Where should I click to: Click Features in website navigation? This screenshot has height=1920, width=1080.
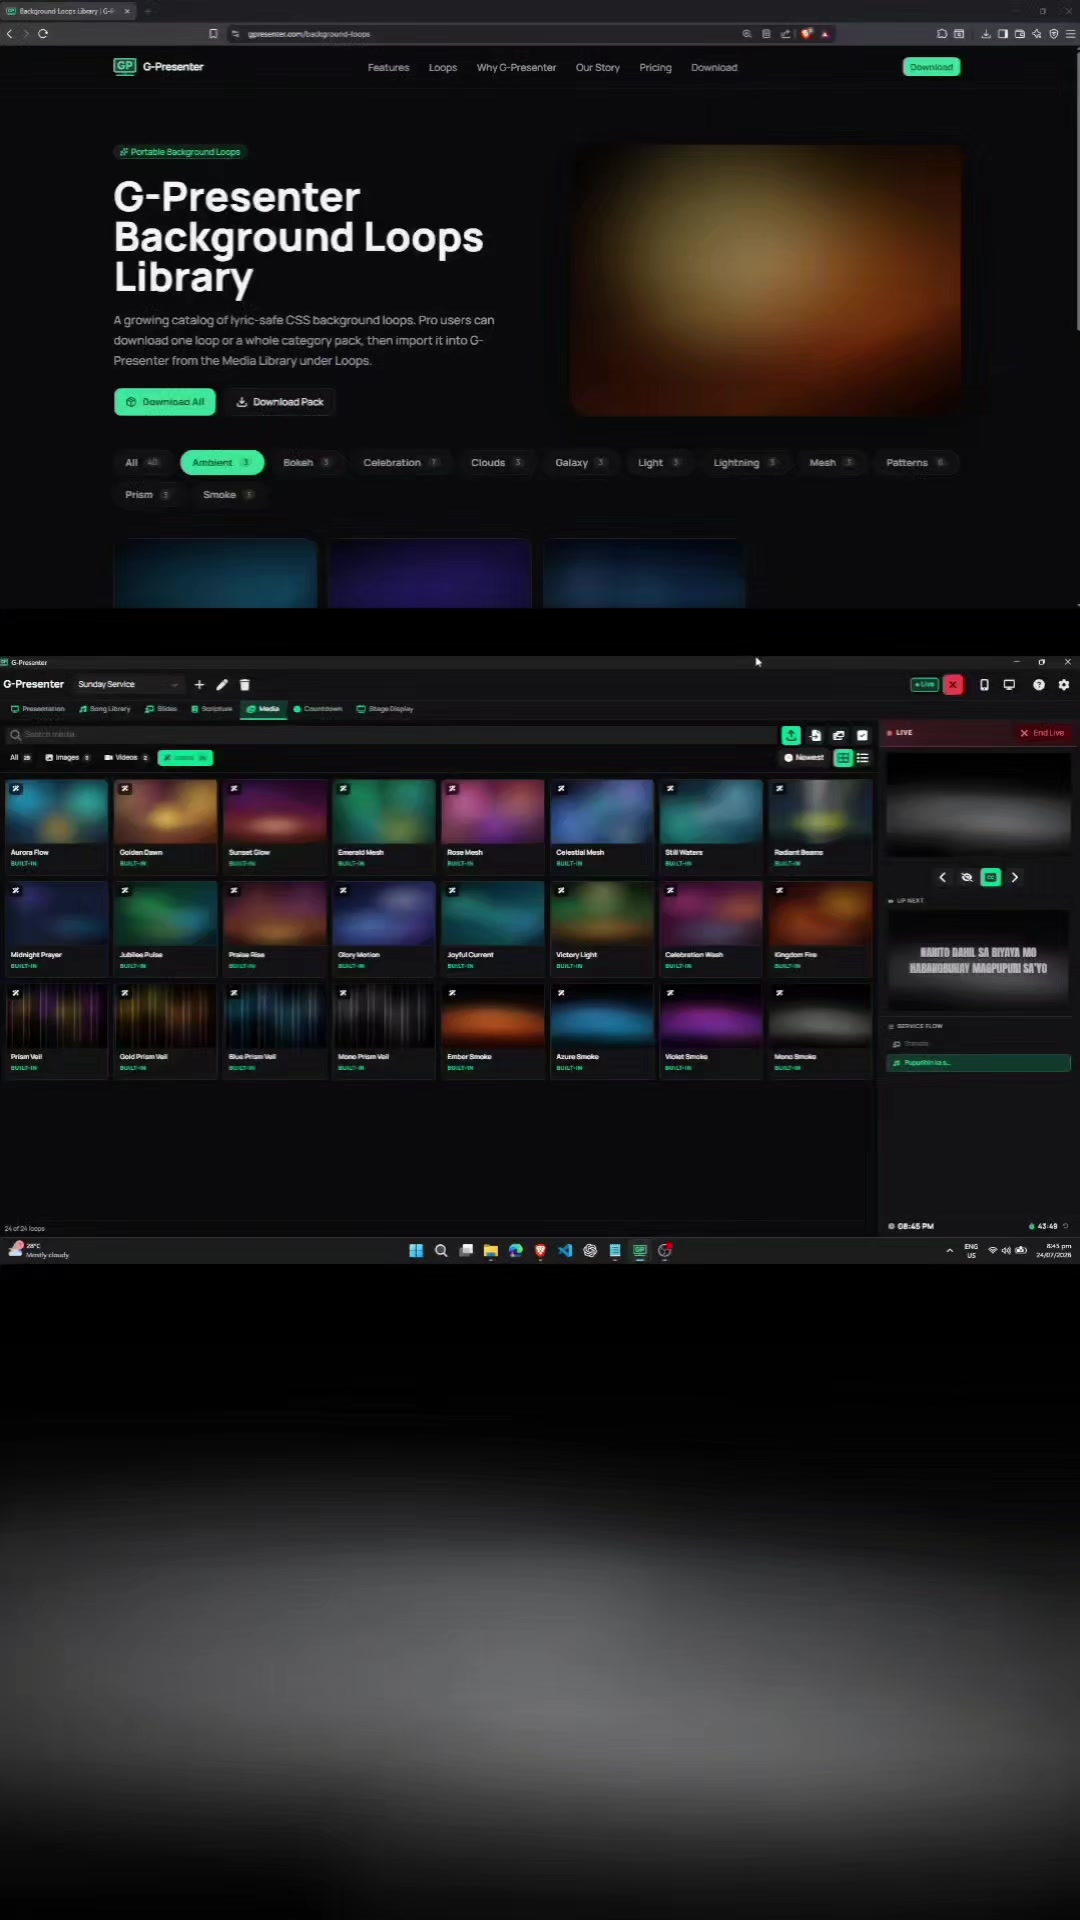pos(388,68)
